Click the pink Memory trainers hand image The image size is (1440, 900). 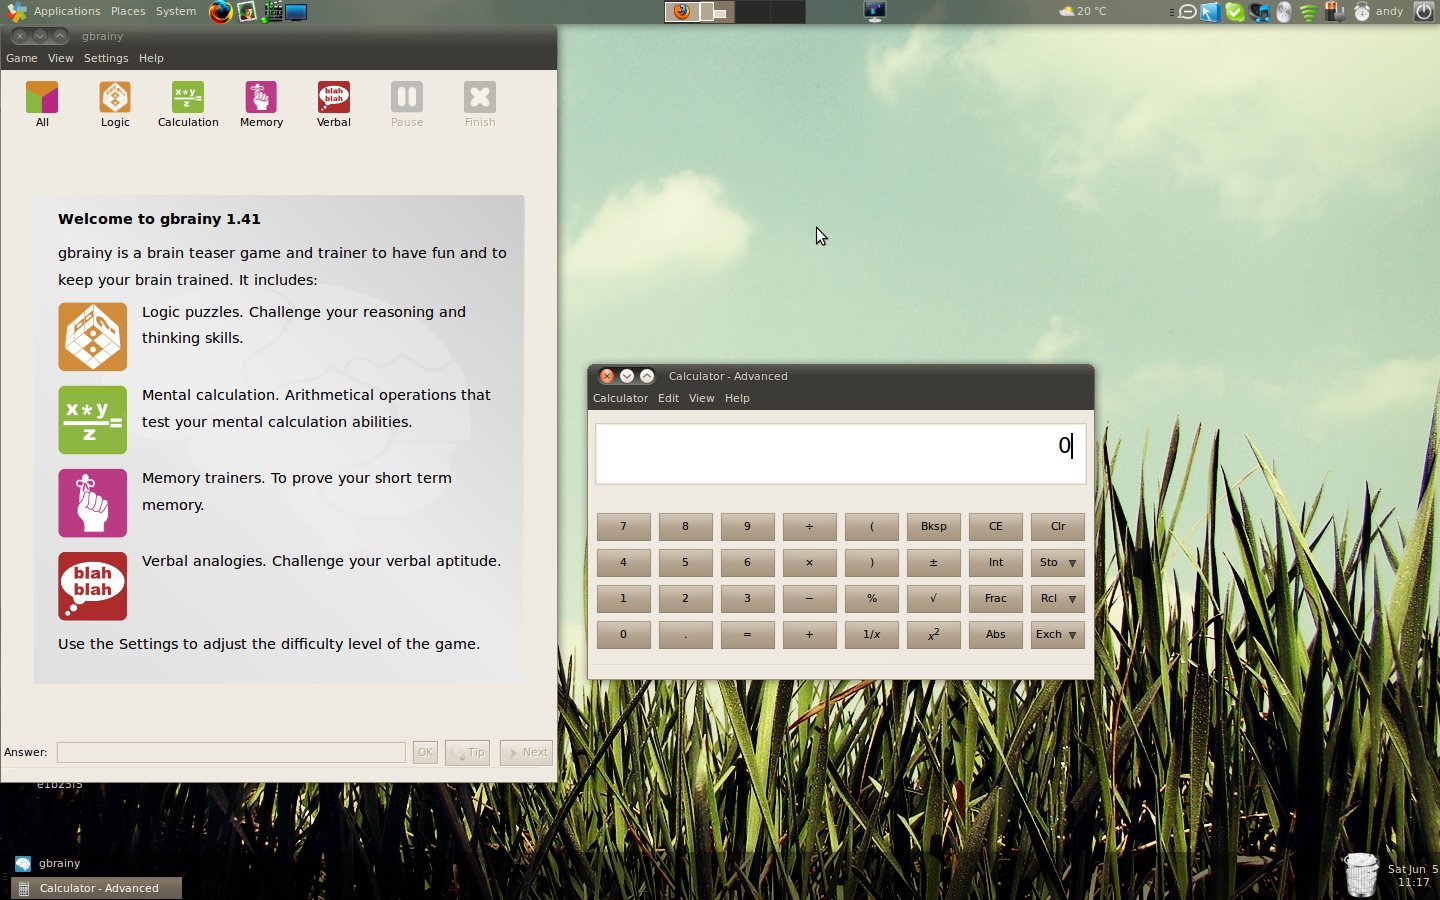(x=92, y=503)
